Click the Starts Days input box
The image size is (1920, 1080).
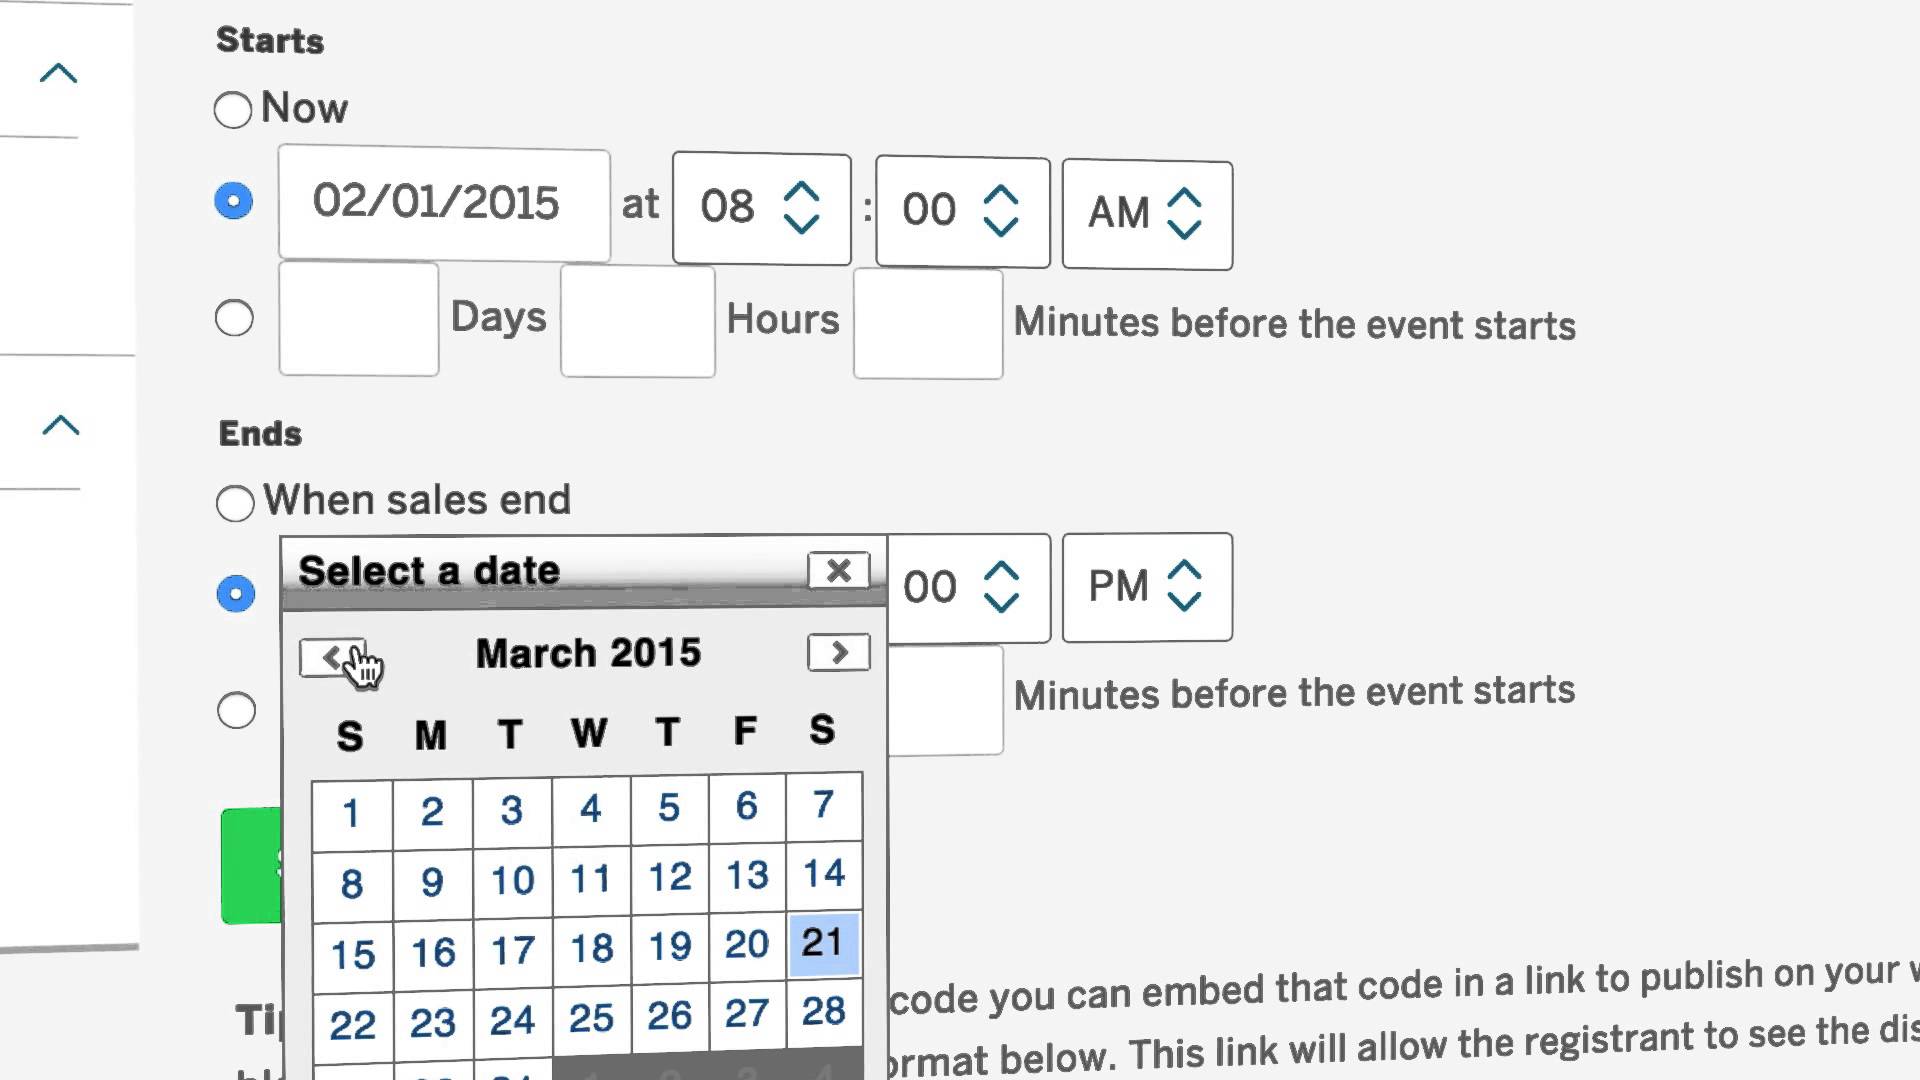click(x=358, y=319)
